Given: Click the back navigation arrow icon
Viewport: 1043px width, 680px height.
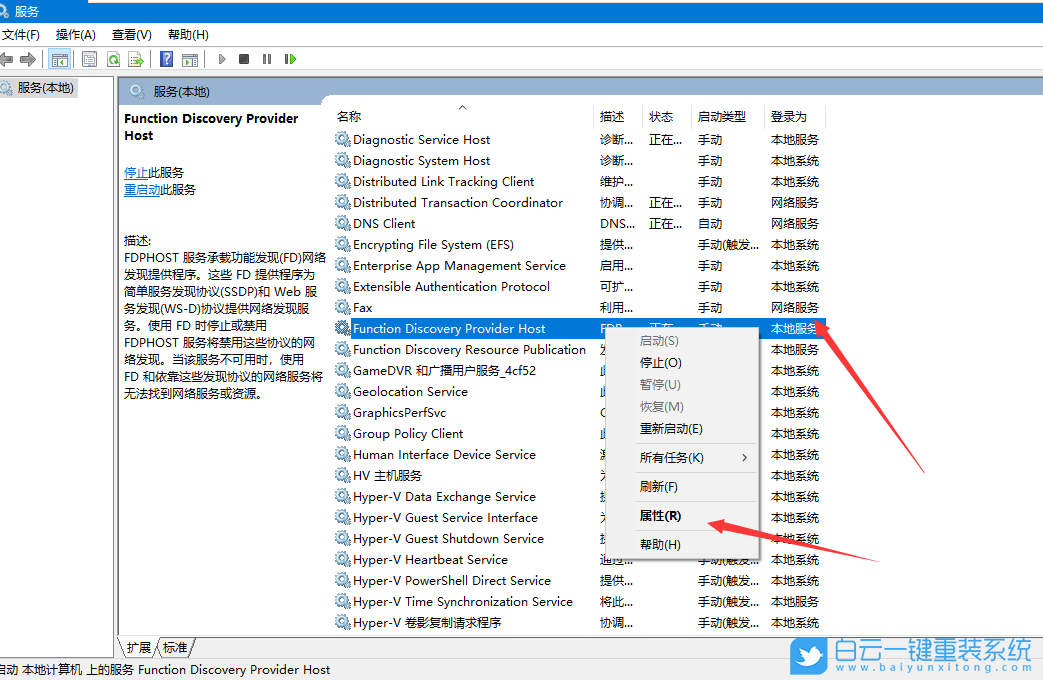Looking at the screenshot, I should [x=8, y=58].
